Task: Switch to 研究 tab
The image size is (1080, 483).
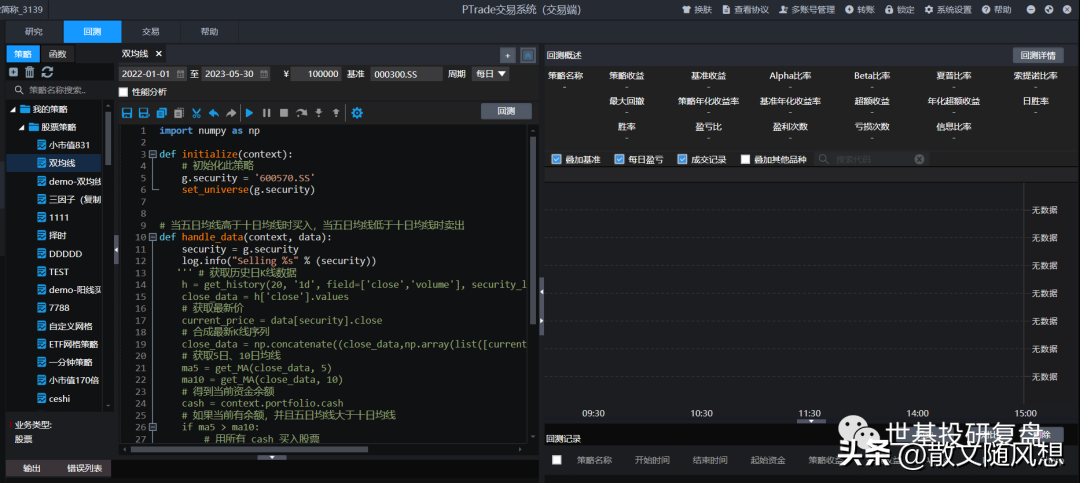Action: tap(34, 32)
